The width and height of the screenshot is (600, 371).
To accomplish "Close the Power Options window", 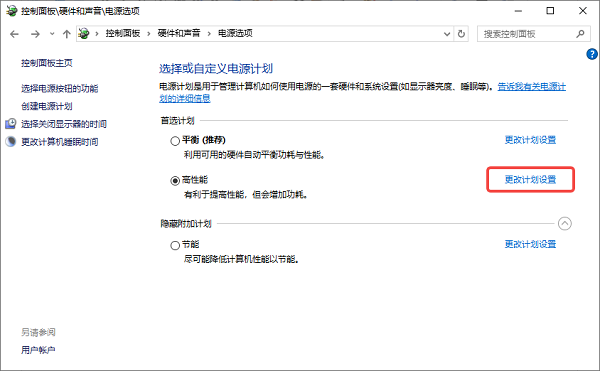I will tap(583, 11).
